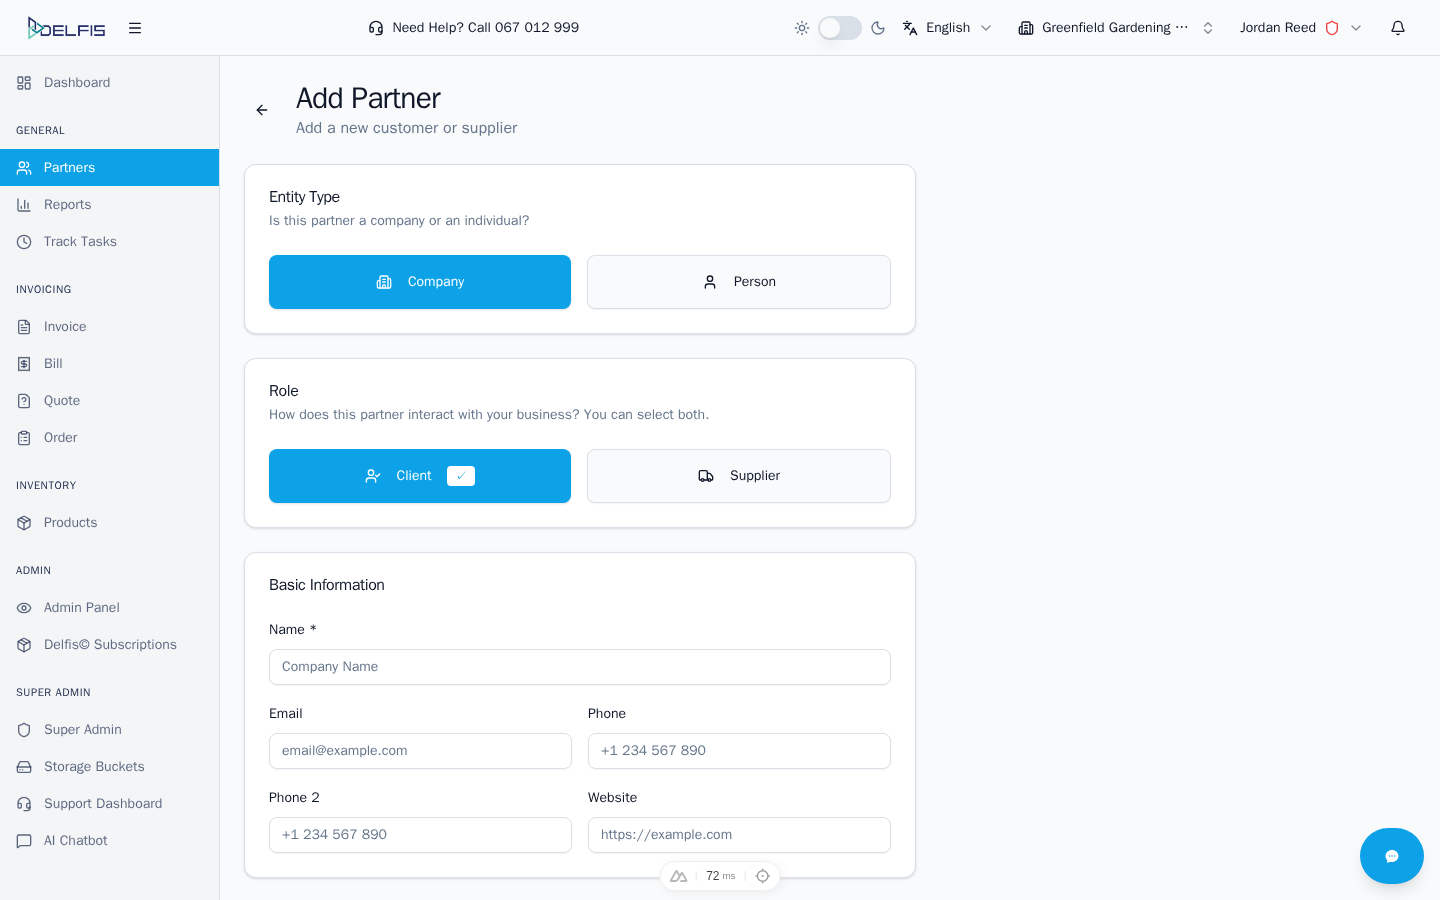Open the Reports section
1440x900 pixels.
[x=67, y=204]
